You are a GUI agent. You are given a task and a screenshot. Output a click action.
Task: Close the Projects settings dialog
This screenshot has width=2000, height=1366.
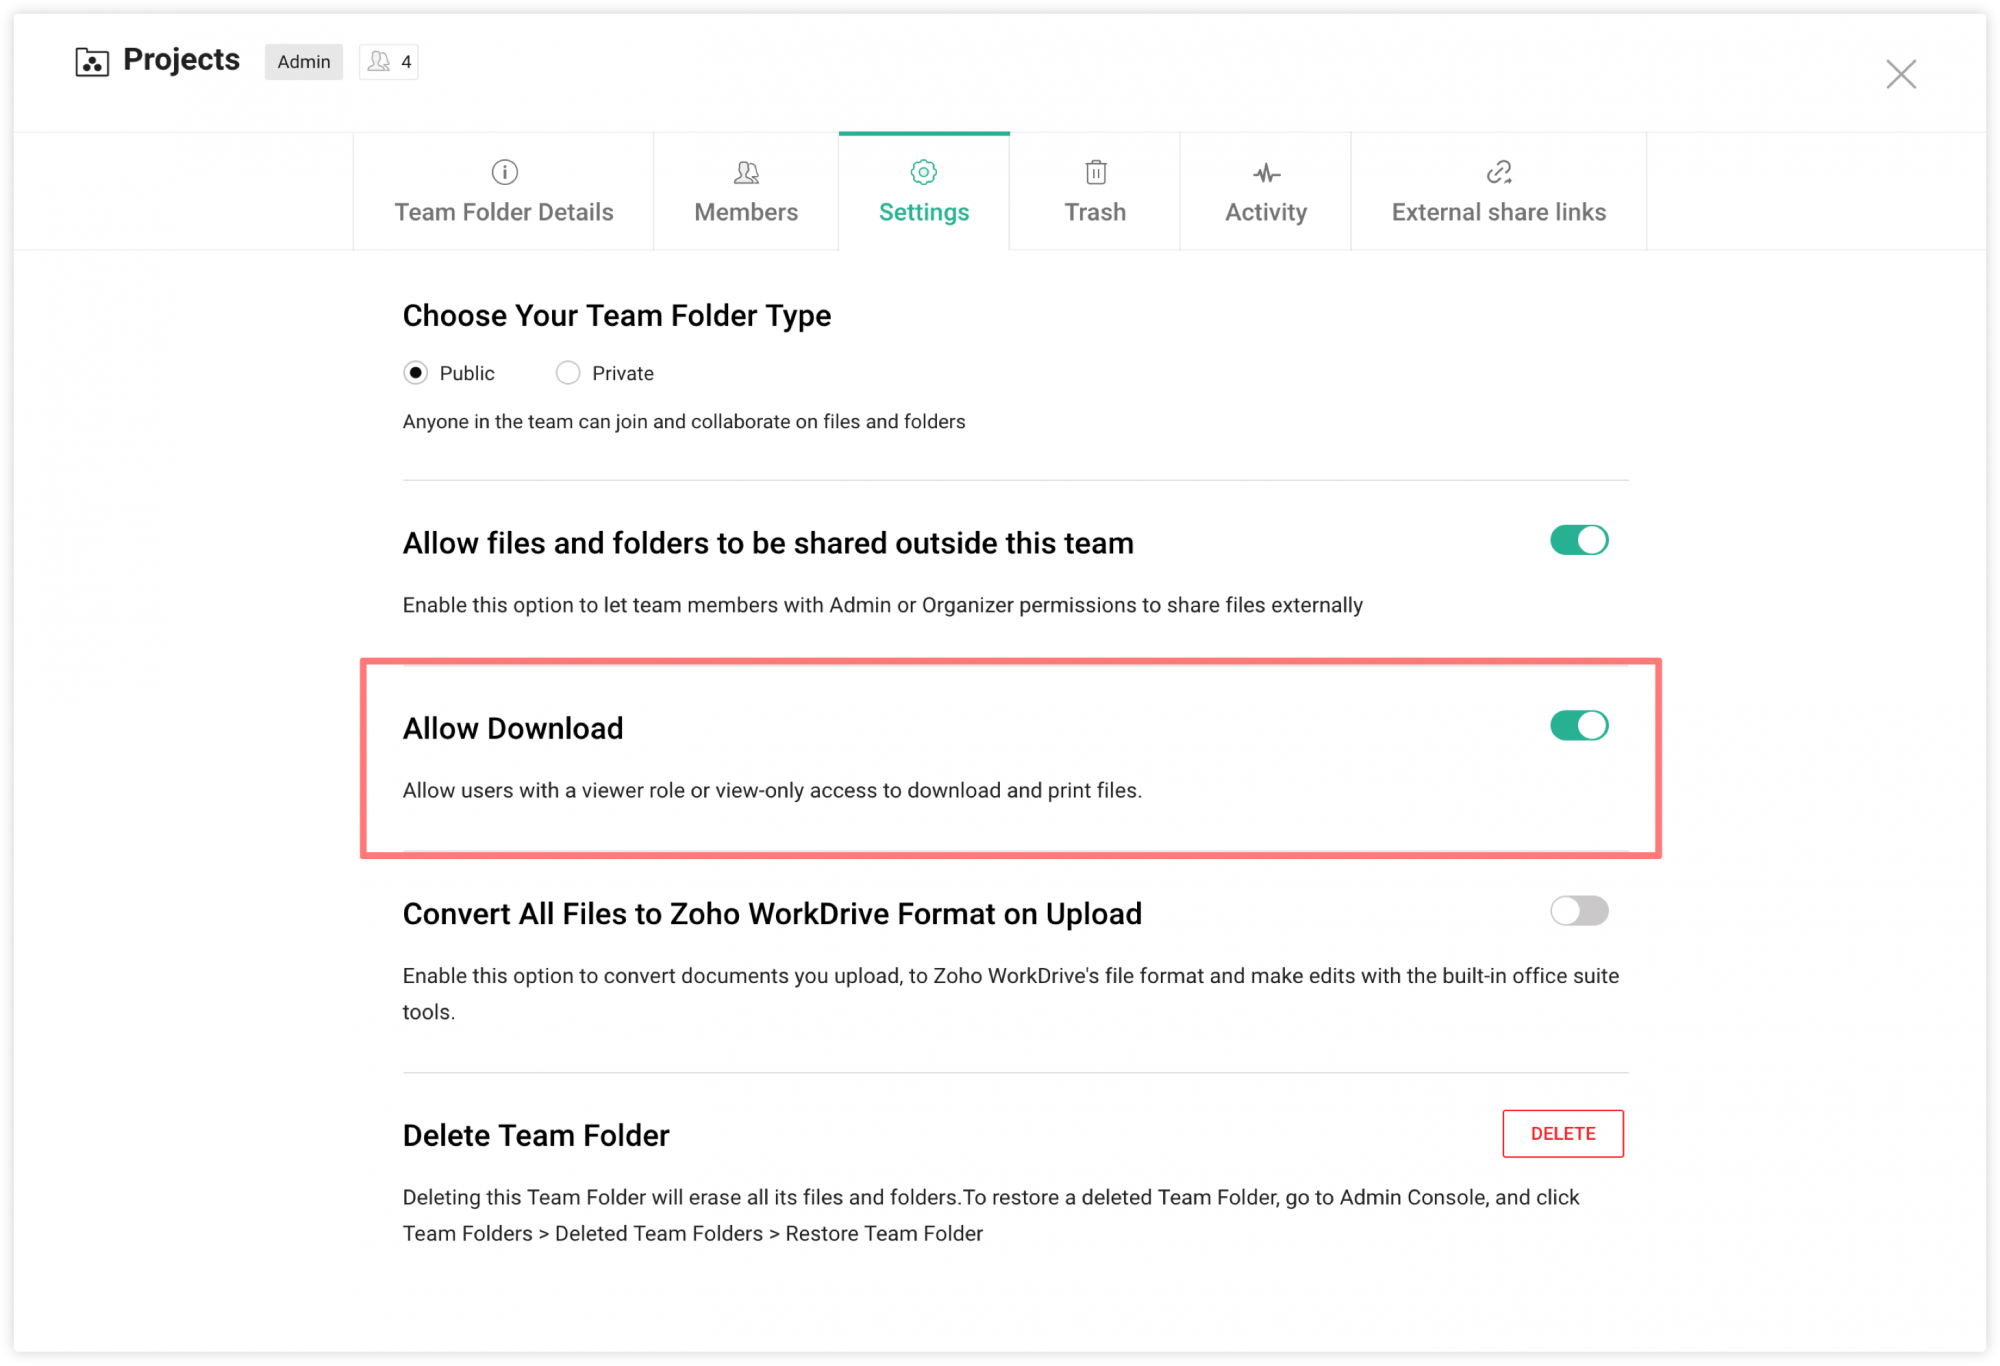1901,73
